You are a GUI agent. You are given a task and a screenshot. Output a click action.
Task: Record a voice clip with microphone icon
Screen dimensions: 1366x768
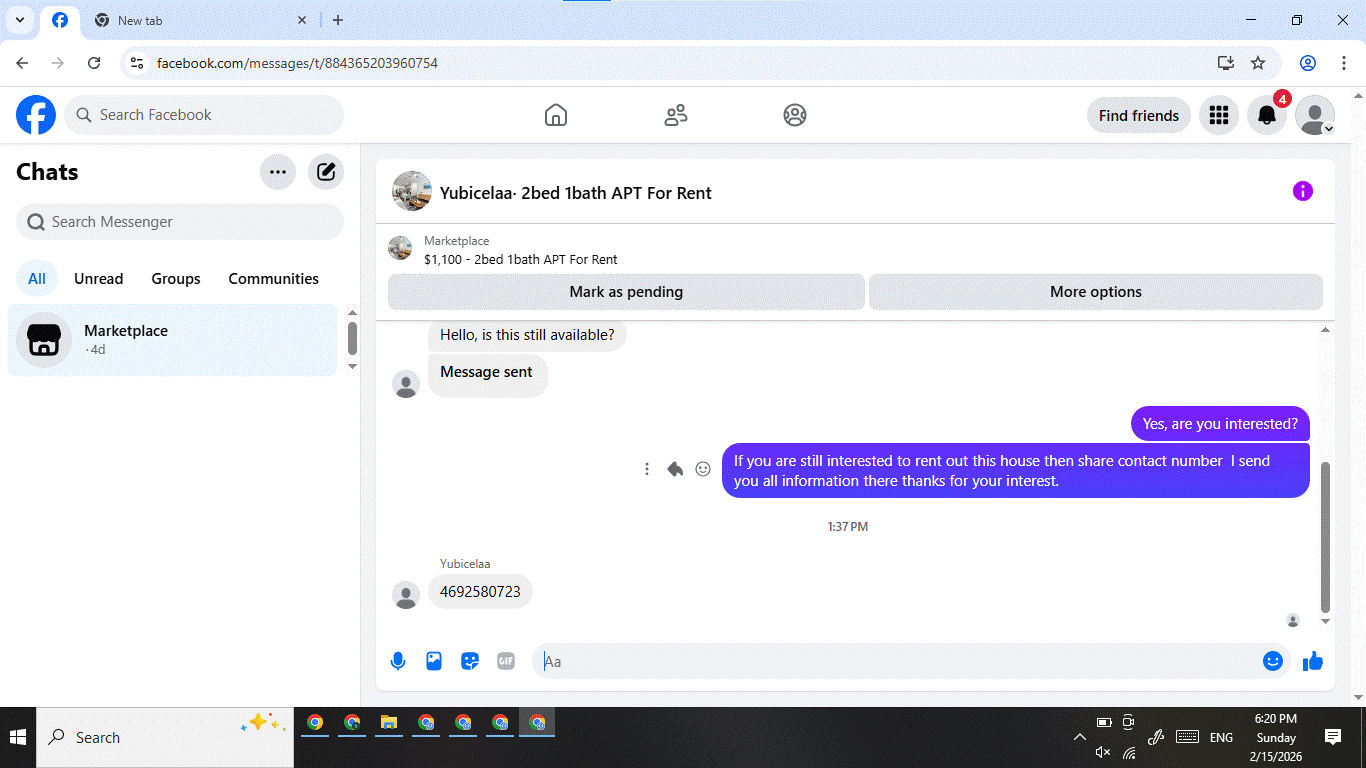pos(398,661)
